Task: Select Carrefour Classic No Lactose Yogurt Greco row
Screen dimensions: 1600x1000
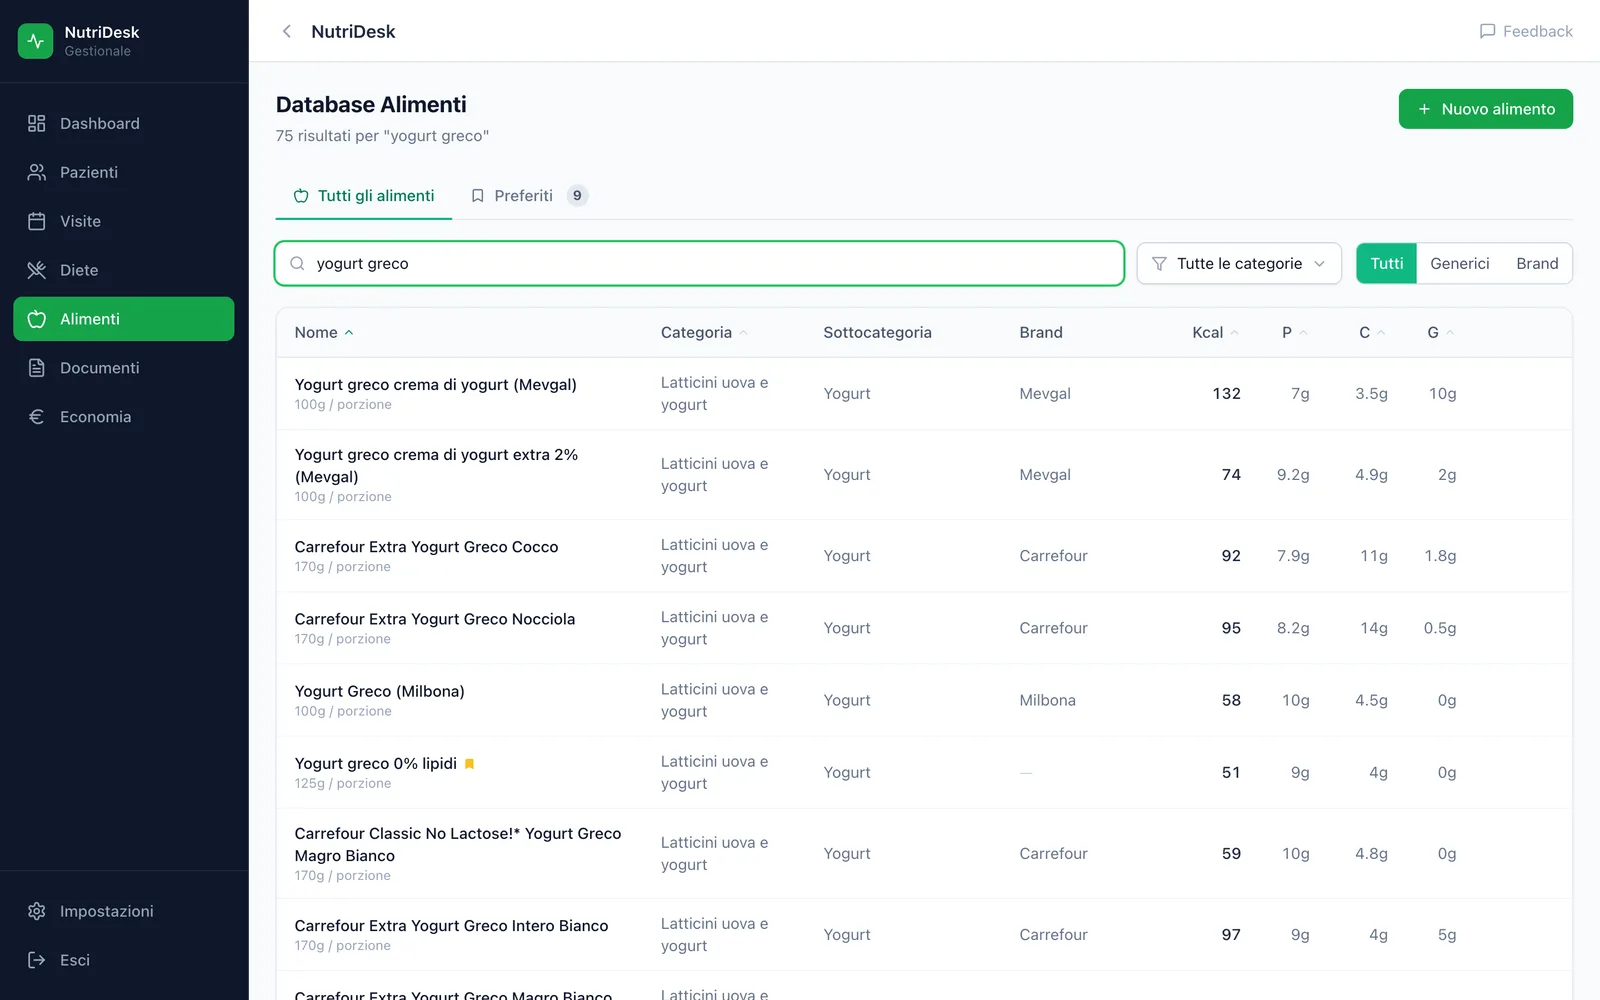Action: [x=923, y=854]
